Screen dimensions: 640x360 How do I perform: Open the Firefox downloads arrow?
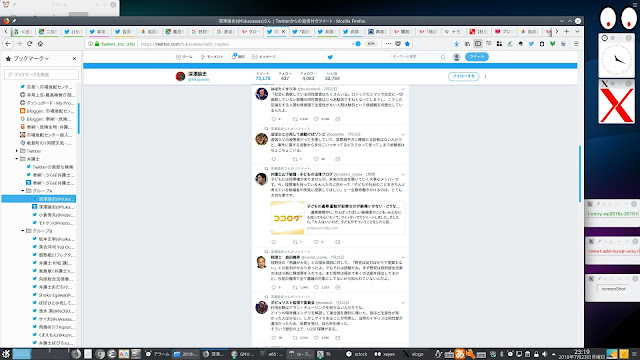click(x=457, y=44)
